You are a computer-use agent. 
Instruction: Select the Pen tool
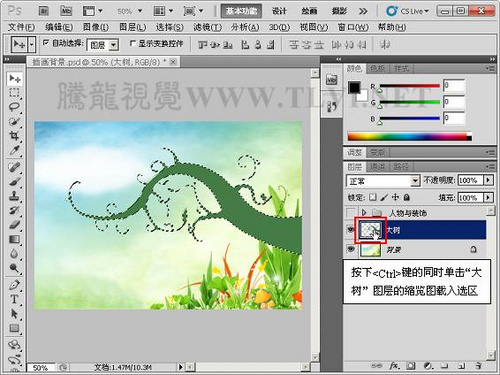point(14,285)
